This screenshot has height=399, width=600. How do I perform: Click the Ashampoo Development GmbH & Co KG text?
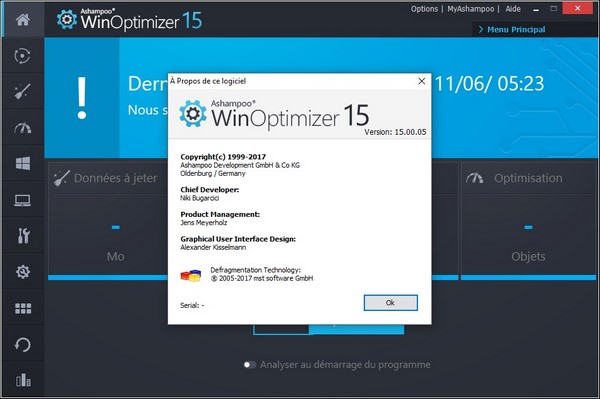tap(240, 165)
